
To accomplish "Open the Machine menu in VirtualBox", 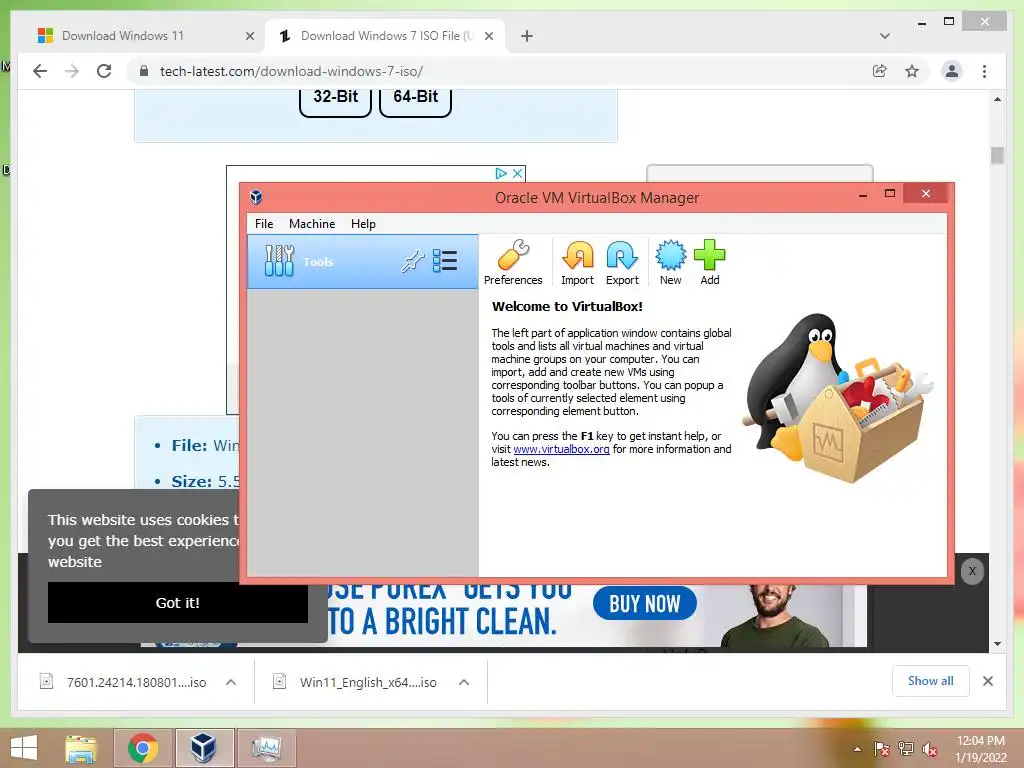I will [x=312, y=223].
